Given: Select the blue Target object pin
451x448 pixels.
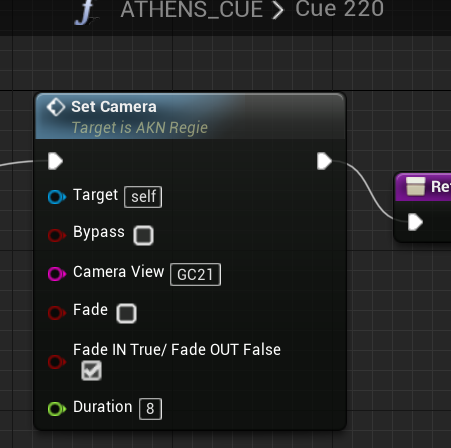Looking at the screenshot, I should 57,197.
